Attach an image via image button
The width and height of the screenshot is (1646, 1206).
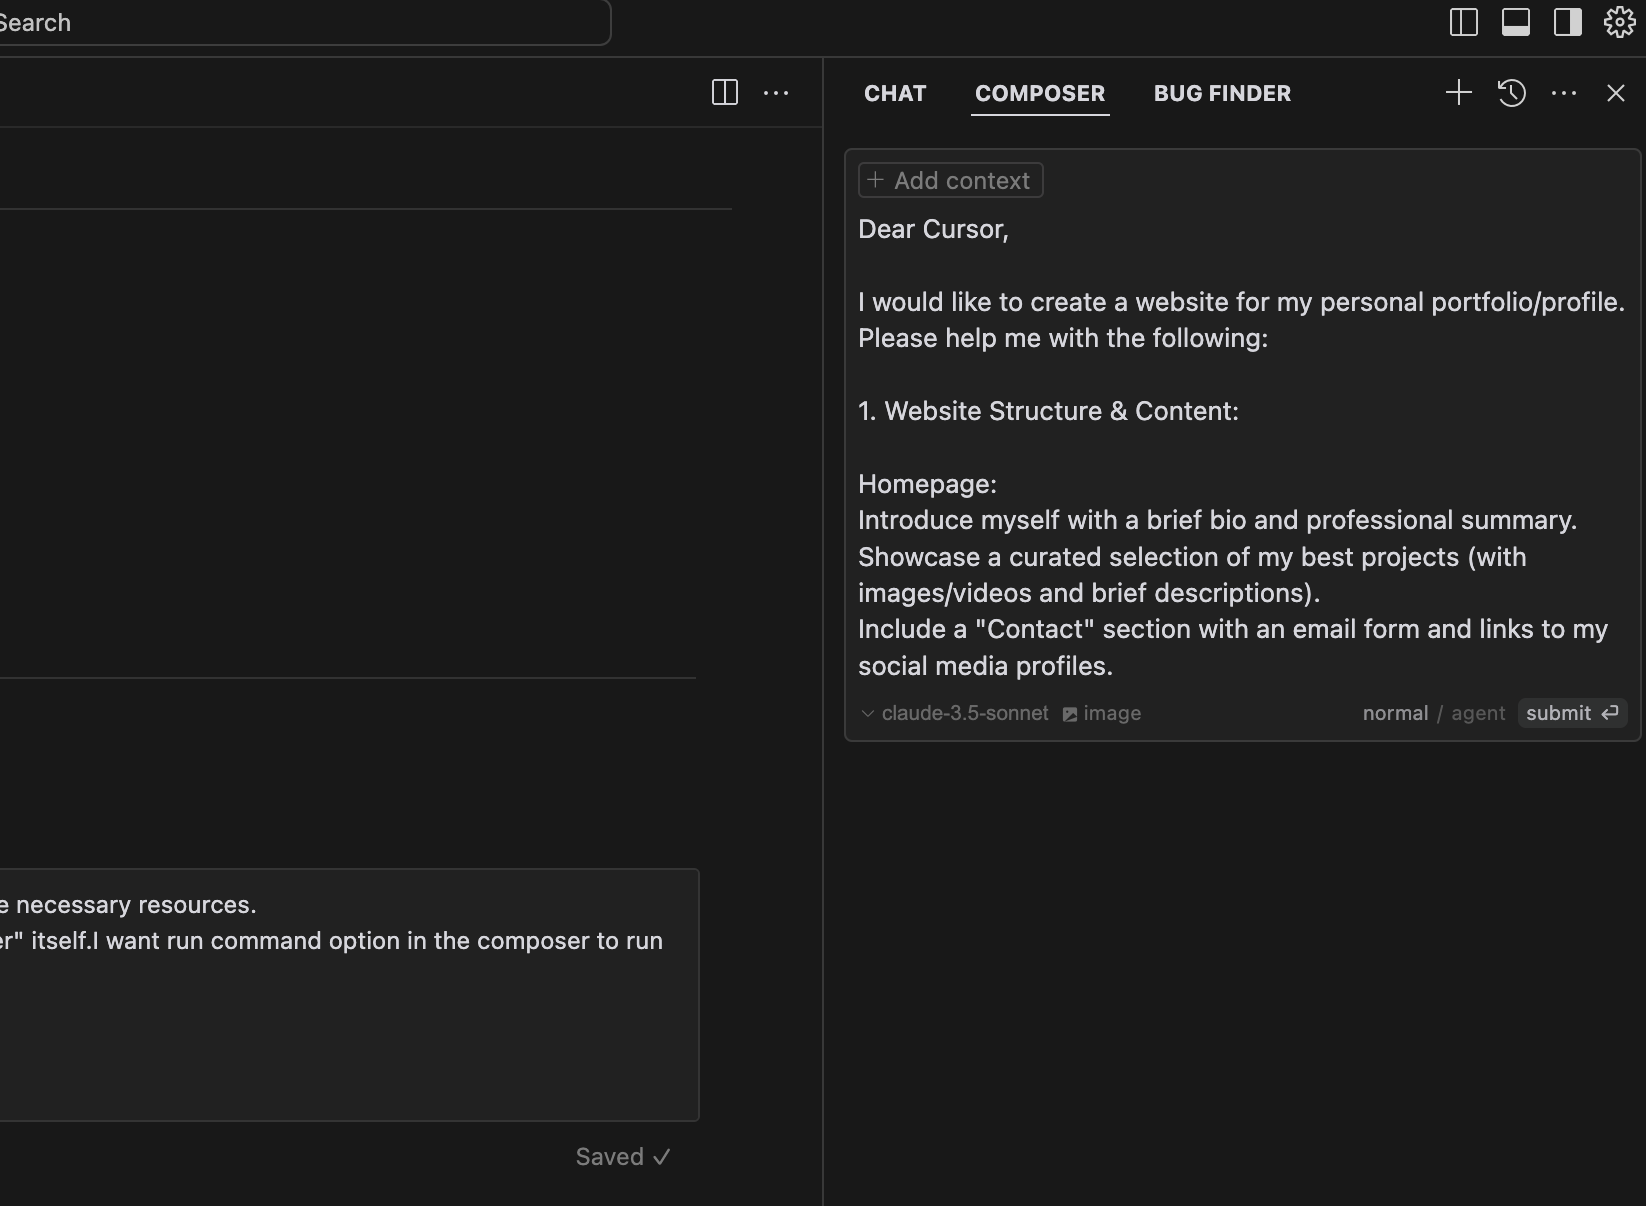pyautogui.click(x=1101, y=713)
